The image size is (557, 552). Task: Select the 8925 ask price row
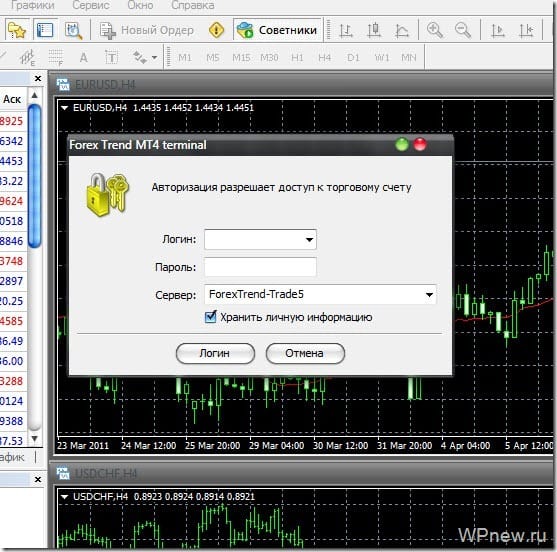(x=13, y=121)
